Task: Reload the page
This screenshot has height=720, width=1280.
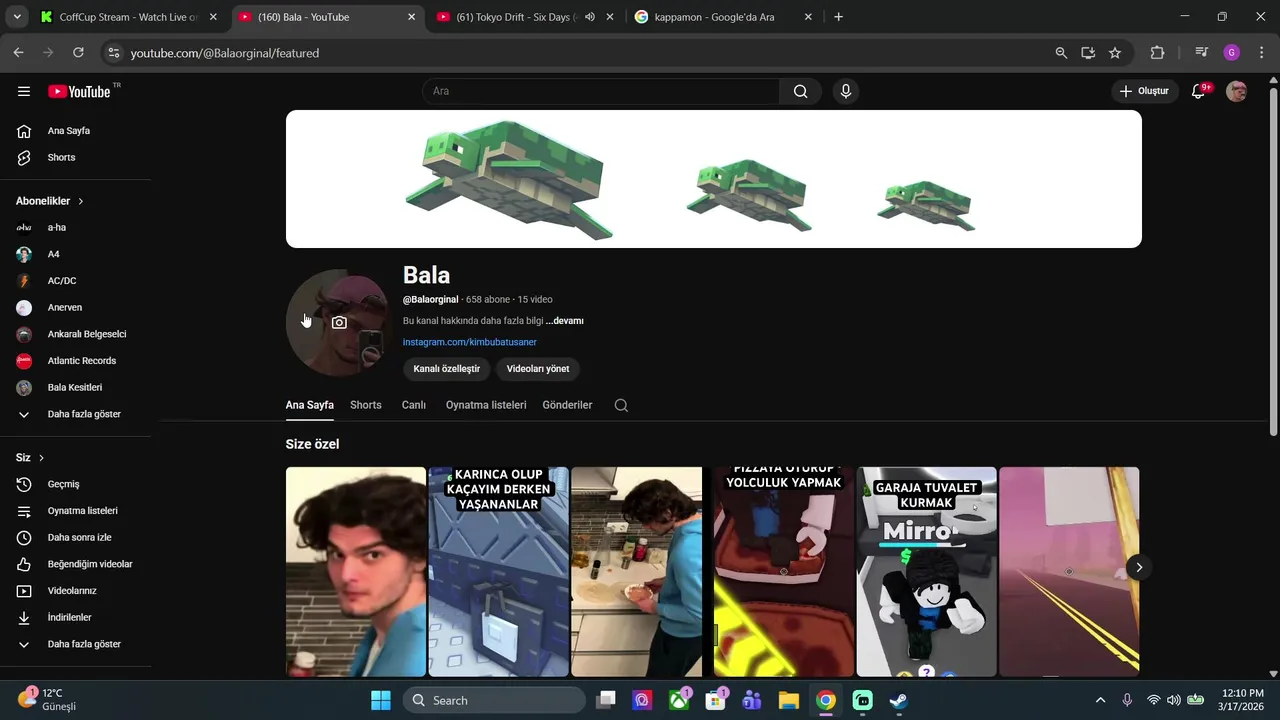Action: coord(78,53)
